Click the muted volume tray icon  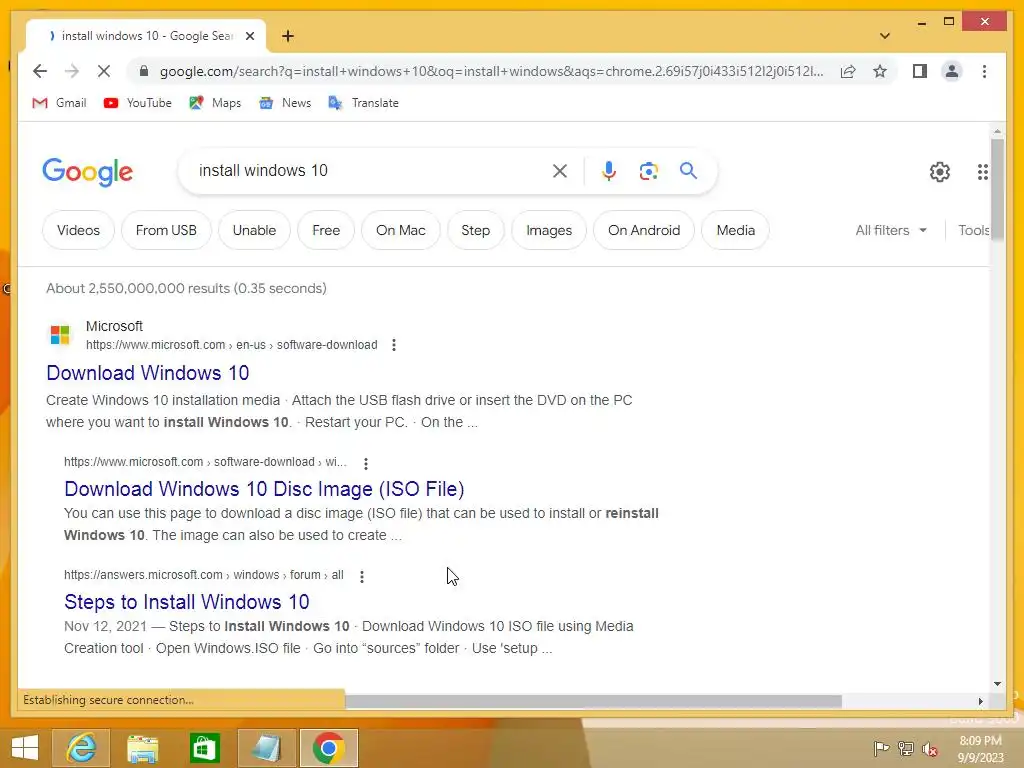[930, 749]
